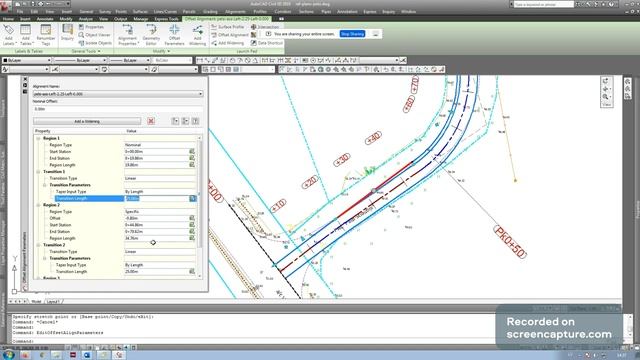The width and height of the screenshot is (640, 360).
Task: Click the pick icon for Region 1 Start Station
Action: pyautogui.click(x=192, y=151)
